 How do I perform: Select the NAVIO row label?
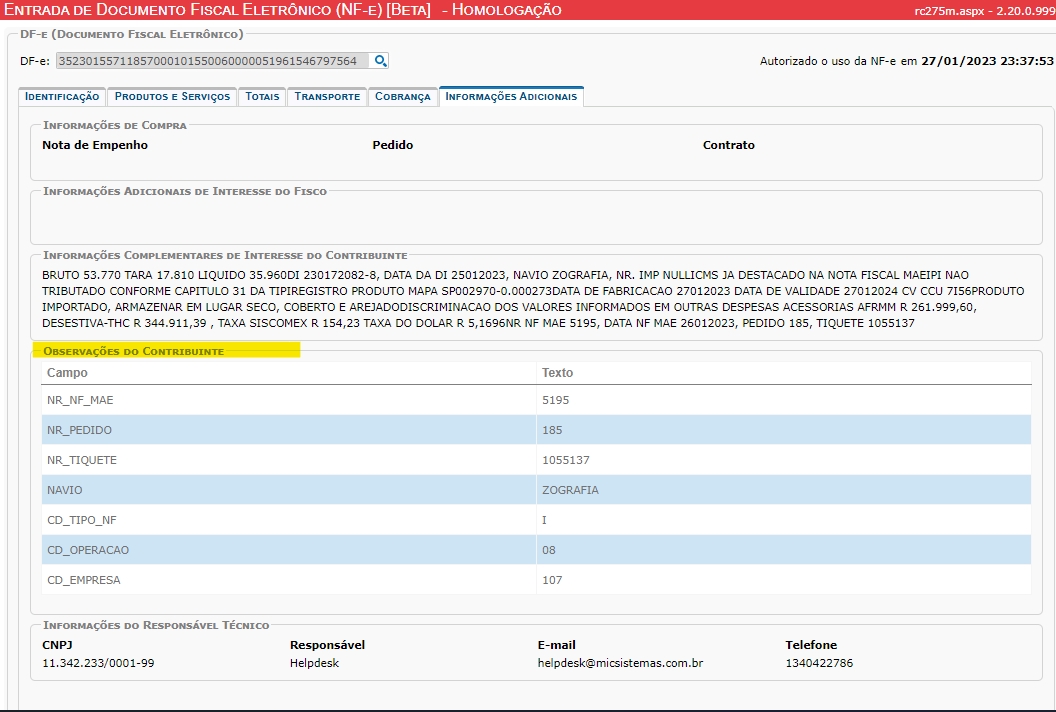click(x=65, y=490)
